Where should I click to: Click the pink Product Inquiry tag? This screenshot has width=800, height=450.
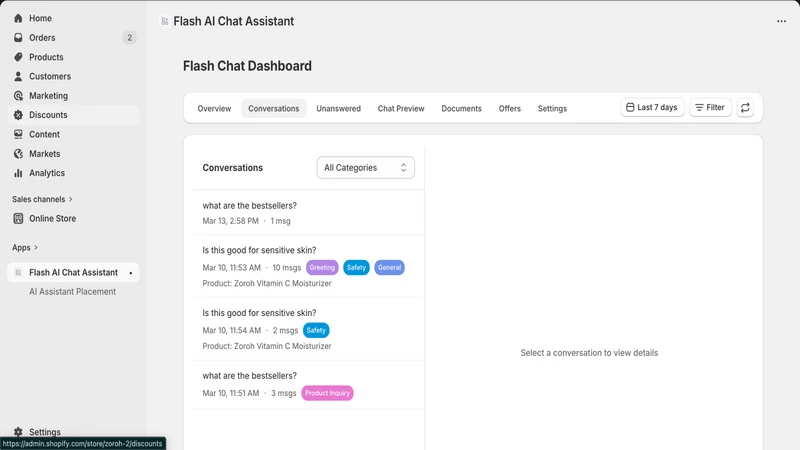327,393
